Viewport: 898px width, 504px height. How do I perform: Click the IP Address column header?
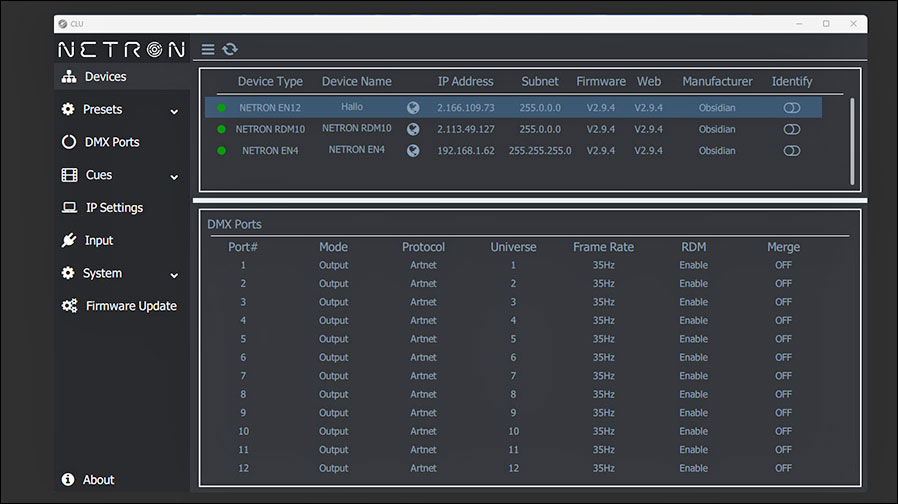pyautogui.click(x=465, y=81)
